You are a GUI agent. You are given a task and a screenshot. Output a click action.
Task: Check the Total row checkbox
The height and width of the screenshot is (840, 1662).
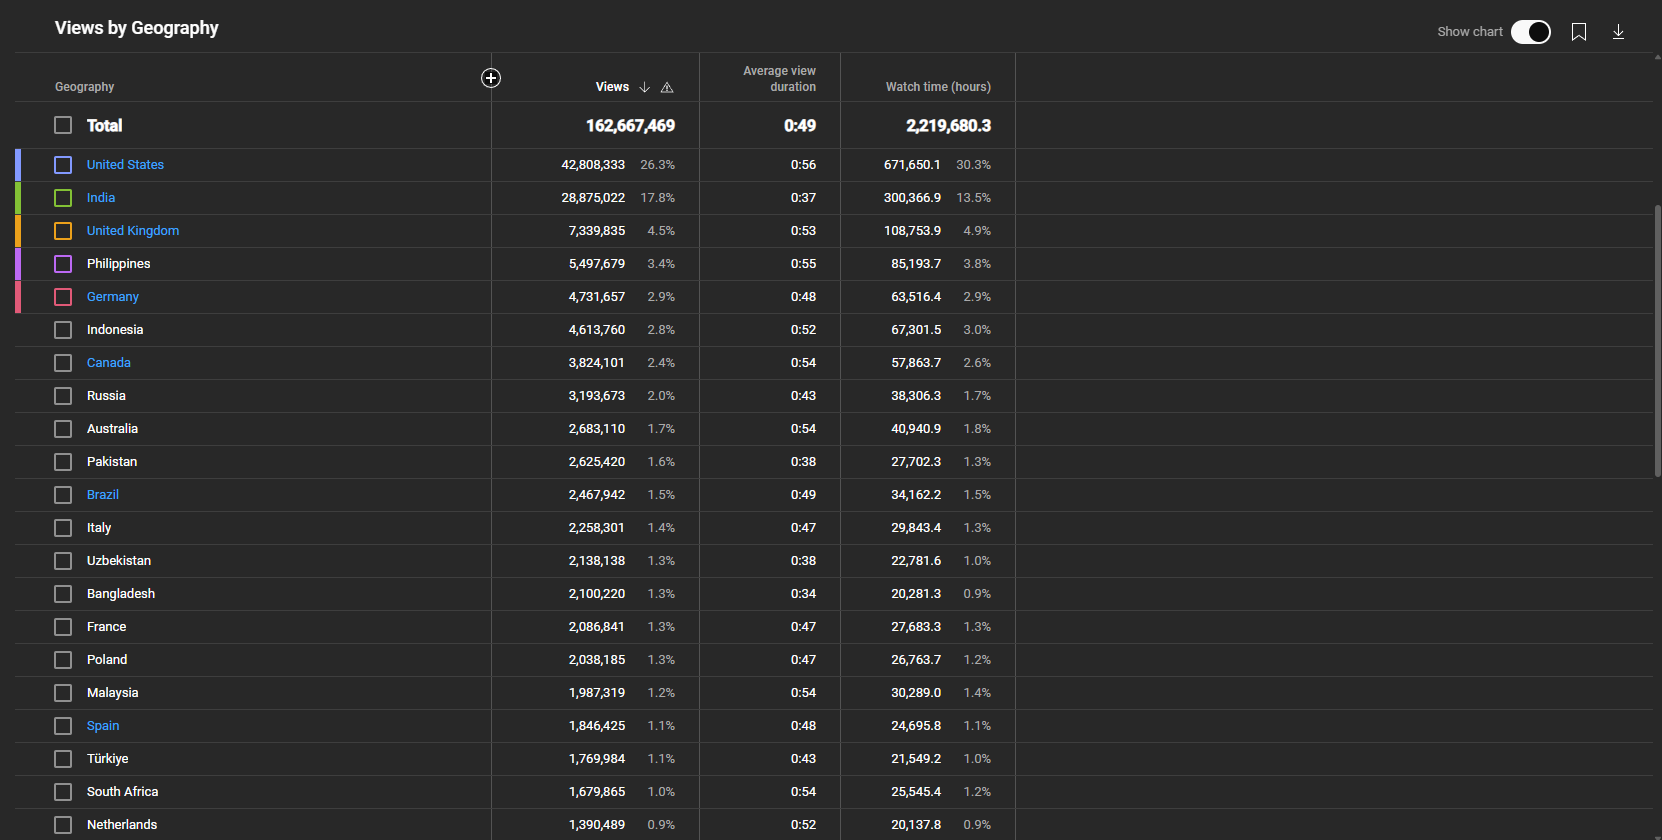pyautogui.click(x=63, y=125)
